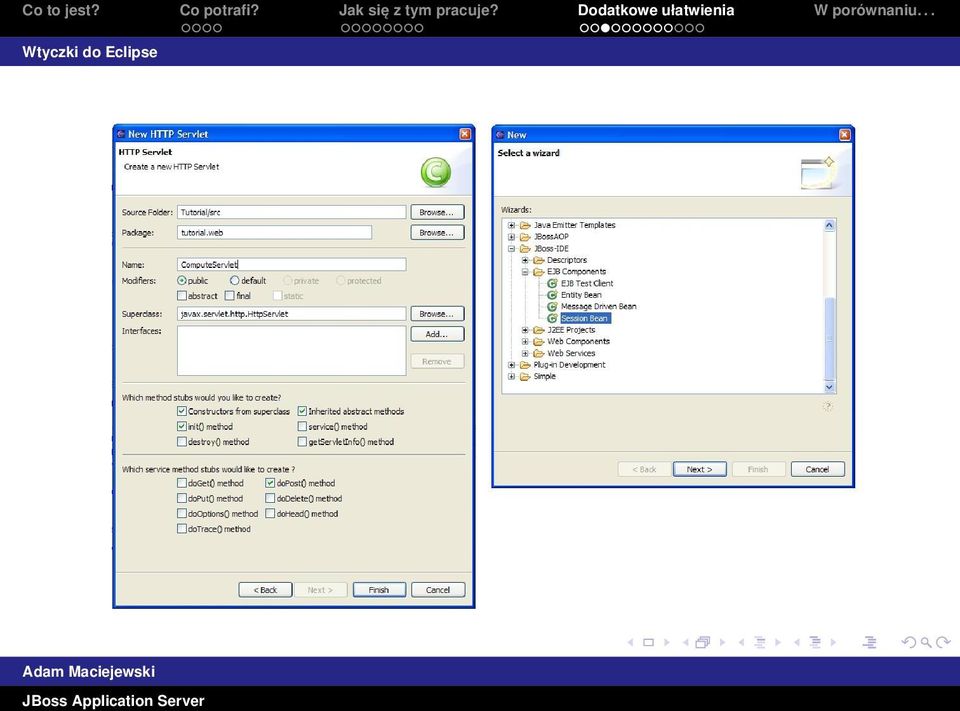
Task: Click the Eclipse icon in the New HTTP Servlet title bar
Action: coord(121,134)
